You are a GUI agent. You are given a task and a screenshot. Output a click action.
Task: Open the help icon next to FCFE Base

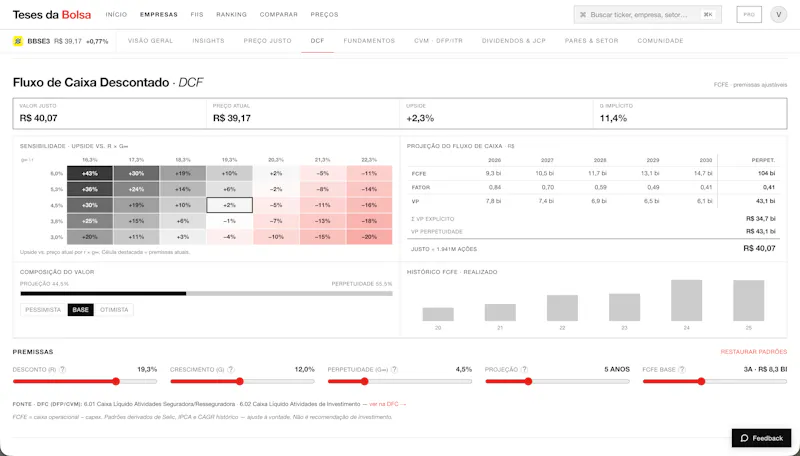[x=682, y=369]
